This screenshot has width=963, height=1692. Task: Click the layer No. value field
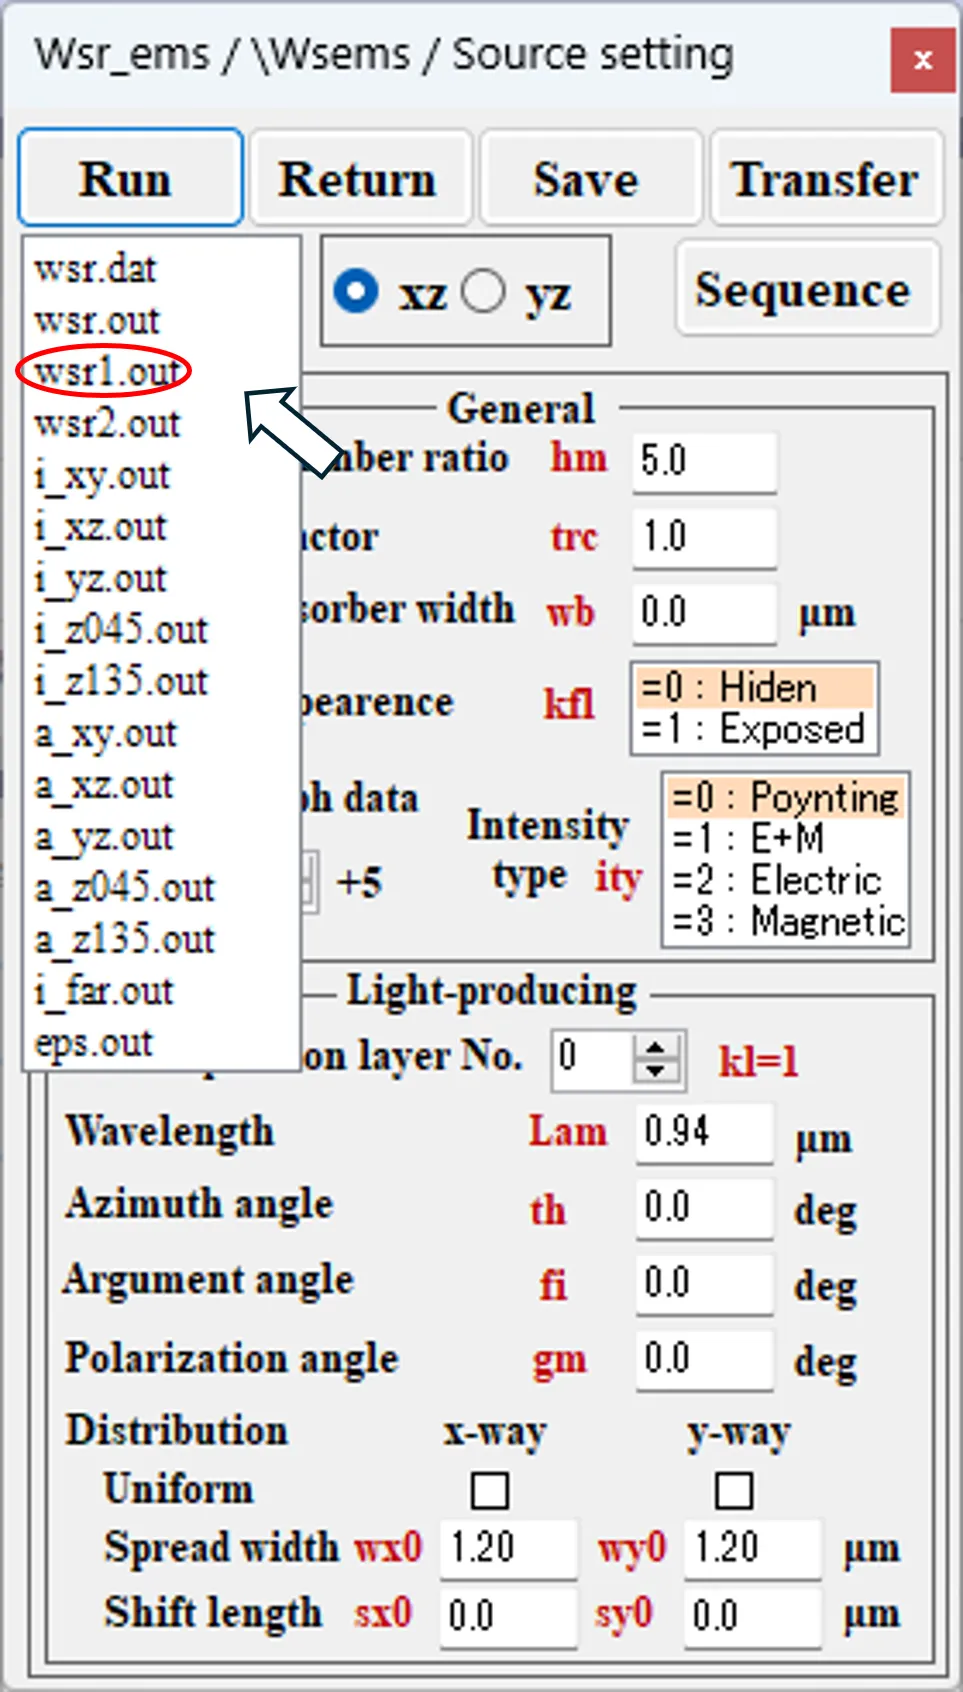[x=594, y=1059]
